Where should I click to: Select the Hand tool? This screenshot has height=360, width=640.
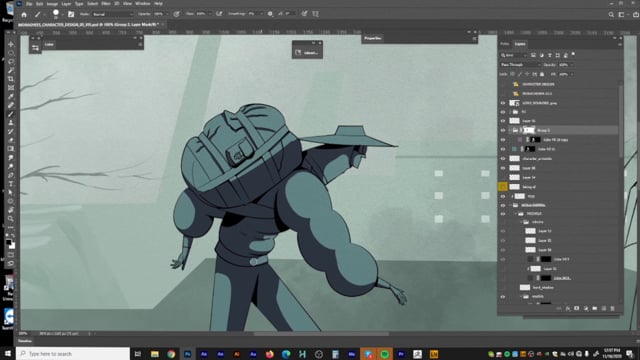[x=11, y=210]
